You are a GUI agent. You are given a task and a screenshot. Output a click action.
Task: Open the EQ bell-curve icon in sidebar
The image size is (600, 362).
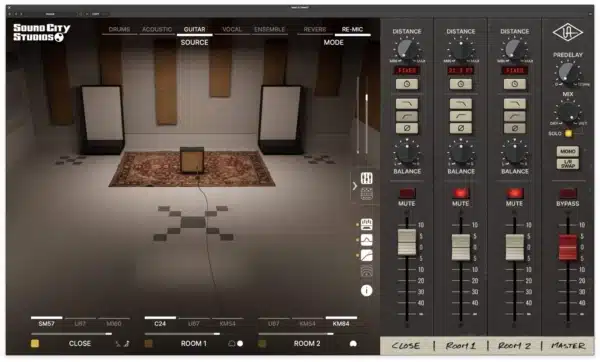click(367, 240)
